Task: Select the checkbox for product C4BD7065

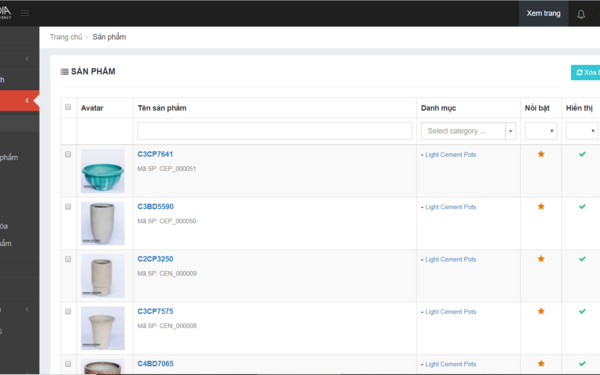Action: pyautogui.click(x=68, y=364)
